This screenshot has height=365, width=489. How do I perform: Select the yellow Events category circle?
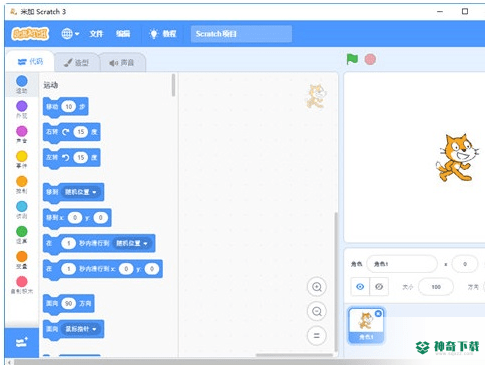(22, 156)
